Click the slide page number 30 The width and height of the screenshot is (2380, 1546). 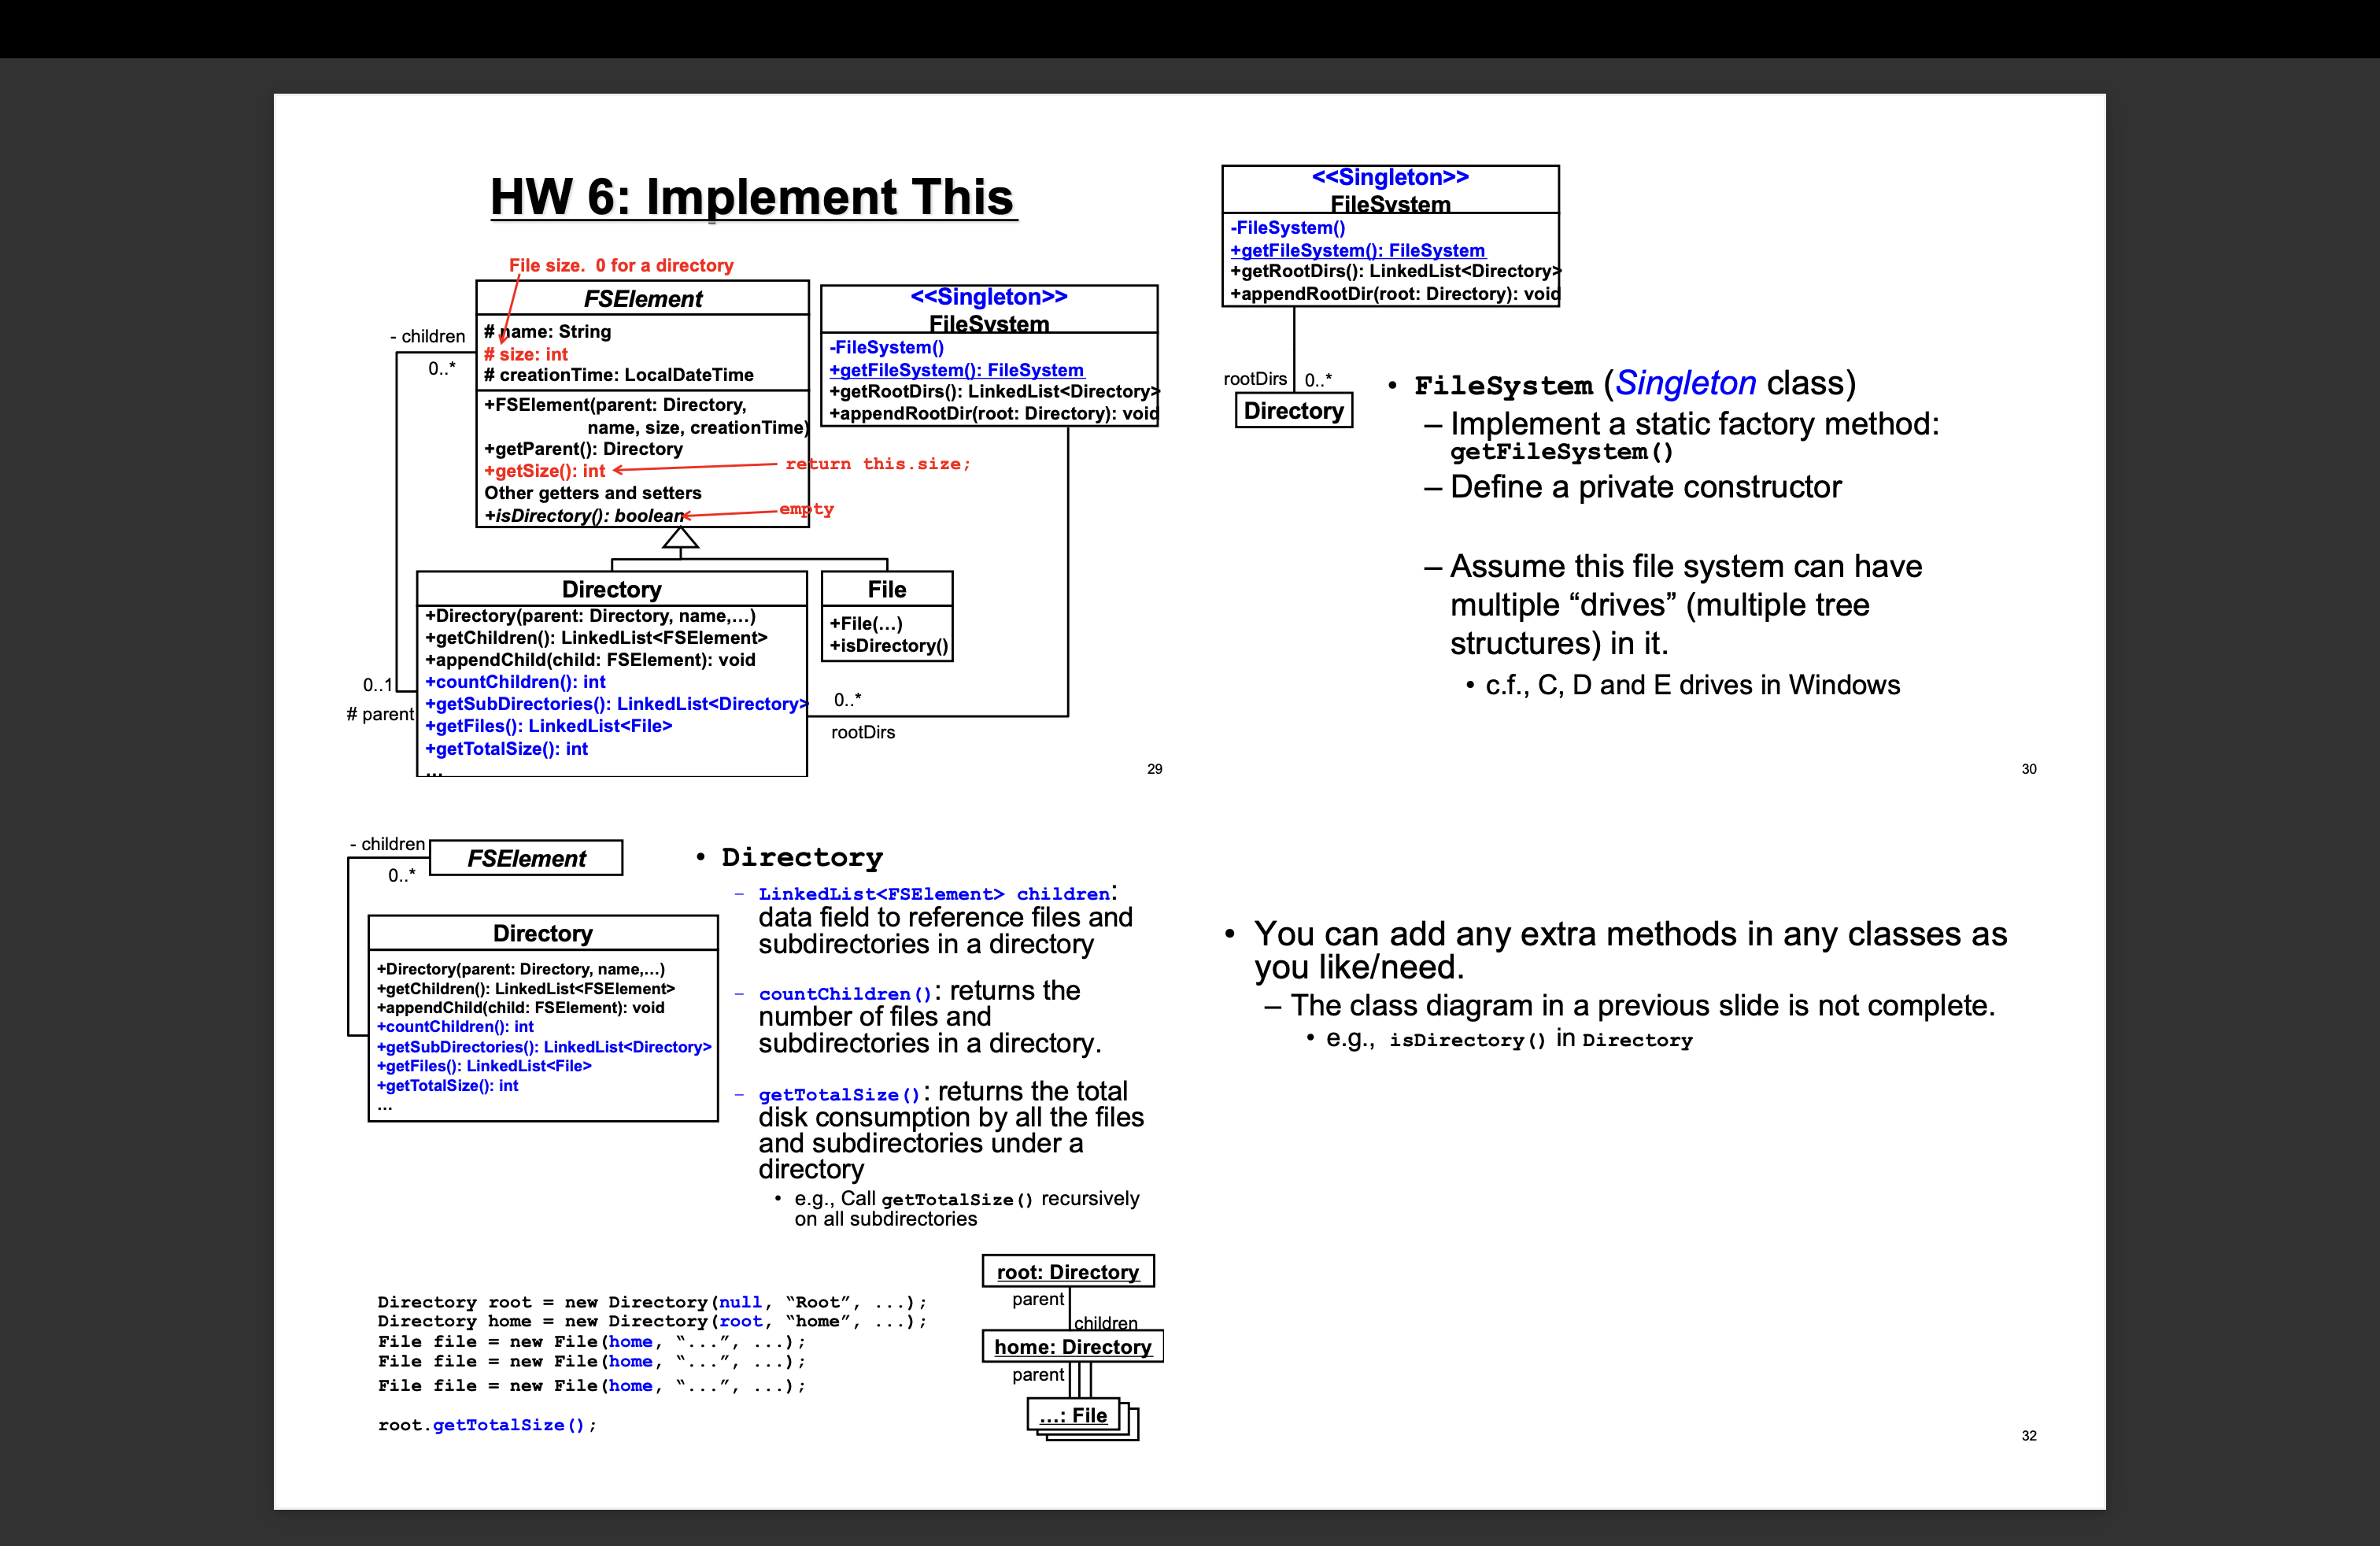tap(2028, 769)
